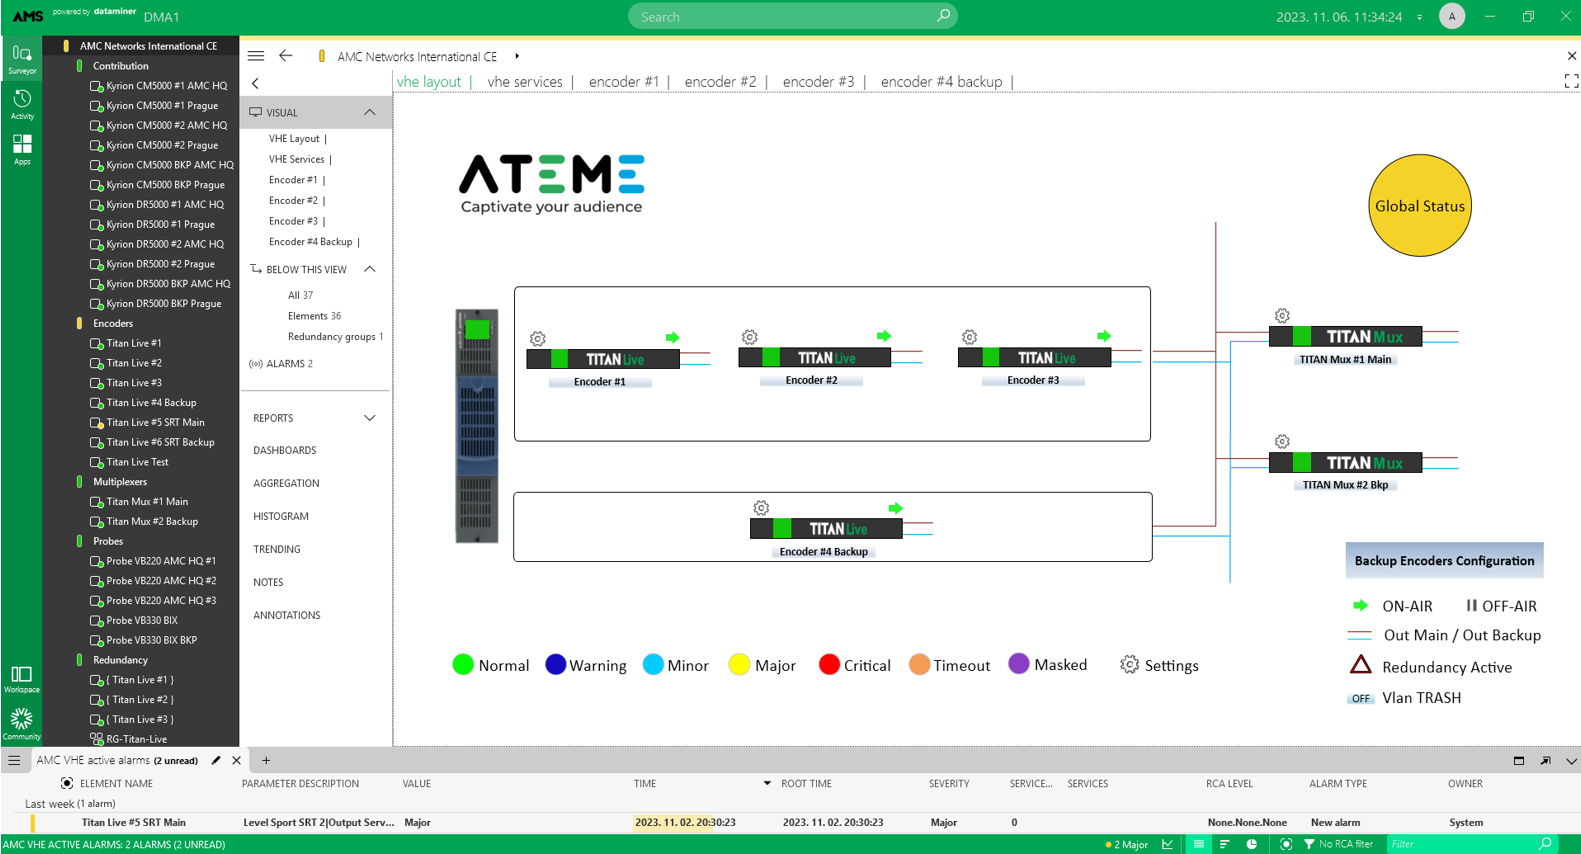The width and height of the screenshot is (1581, 854).
Task: Switch to the encoder #4 backup tab
Action: (941, 82)
